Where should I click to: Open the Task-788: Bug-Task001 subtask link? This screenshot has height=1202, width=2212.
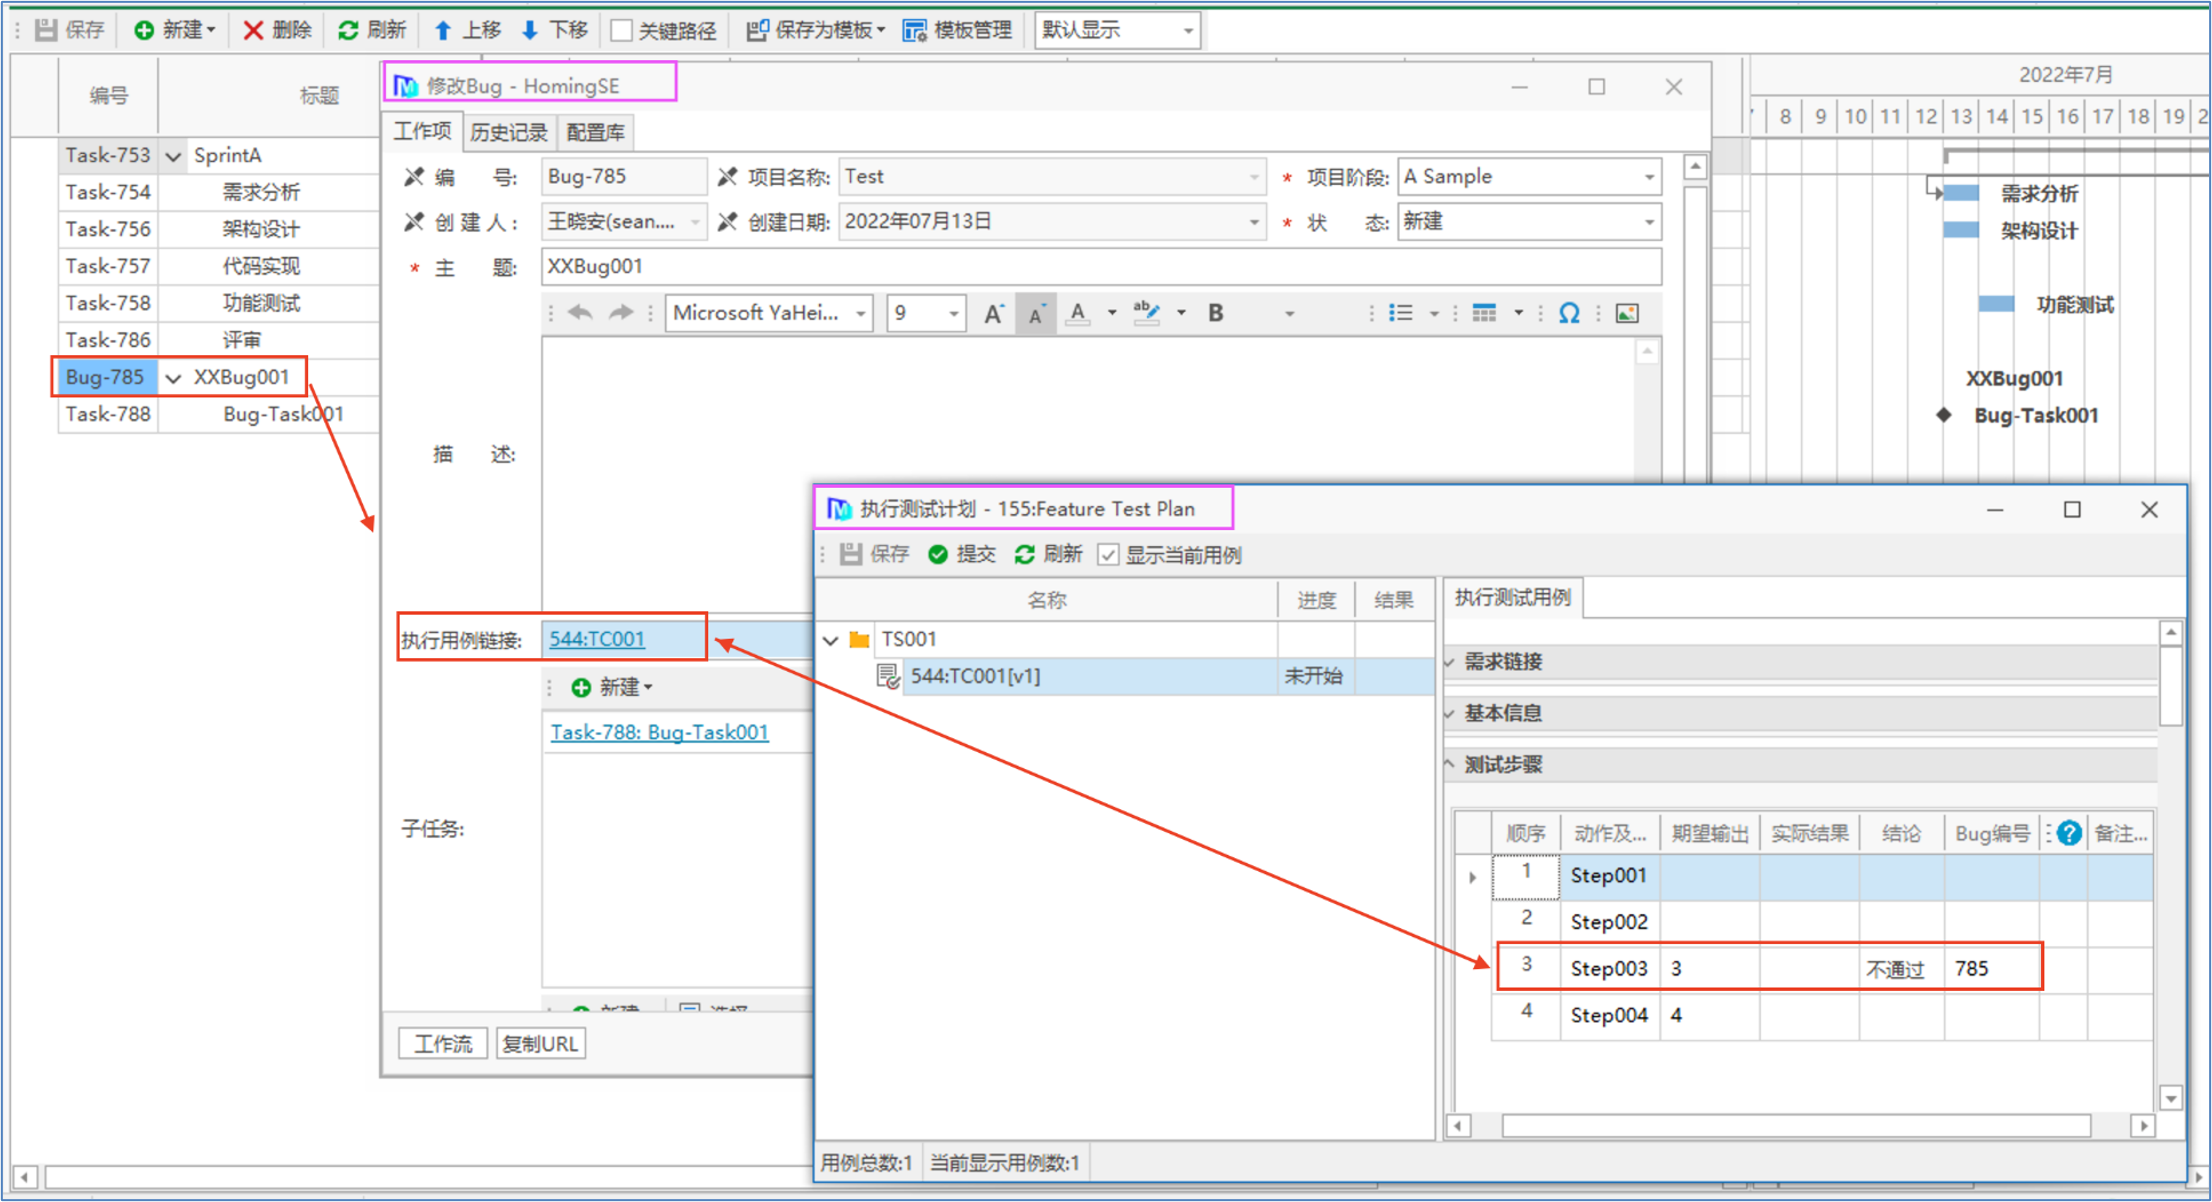[x=660, y=732]
